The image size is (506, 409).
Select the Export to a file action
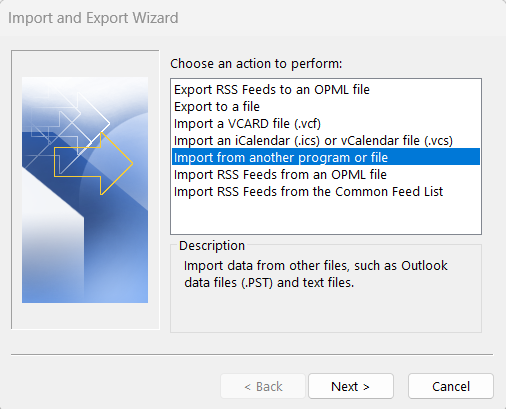pos(326,107)
